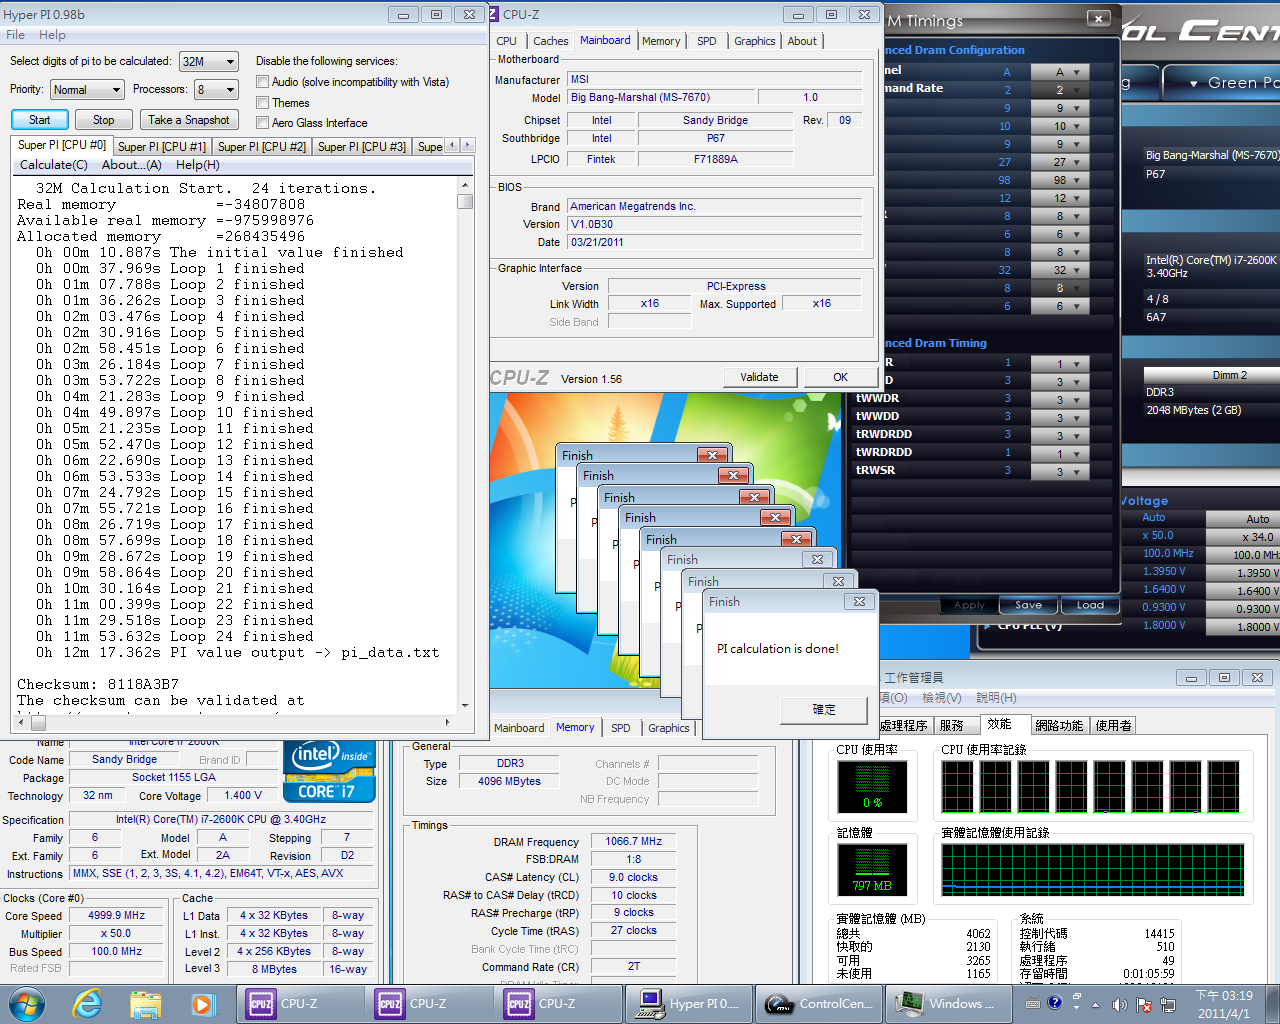
Task: Click Load button in ControlCenter
Action: pos(1090,605)
